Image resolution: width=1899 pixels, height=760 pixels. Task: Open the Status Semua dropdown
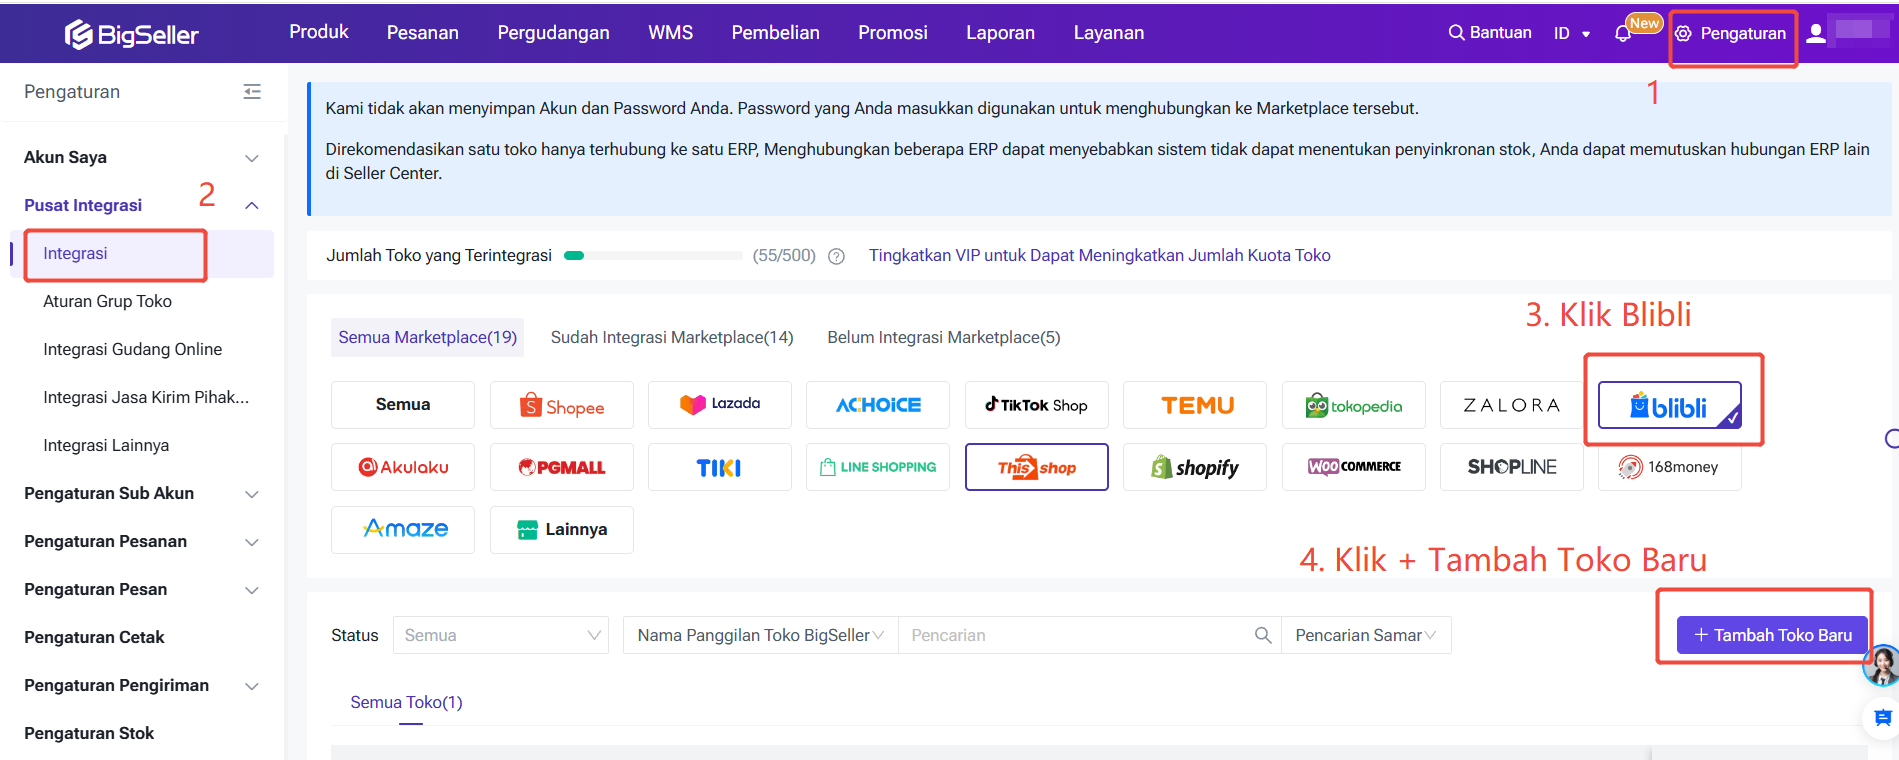(x=501, y=635)
